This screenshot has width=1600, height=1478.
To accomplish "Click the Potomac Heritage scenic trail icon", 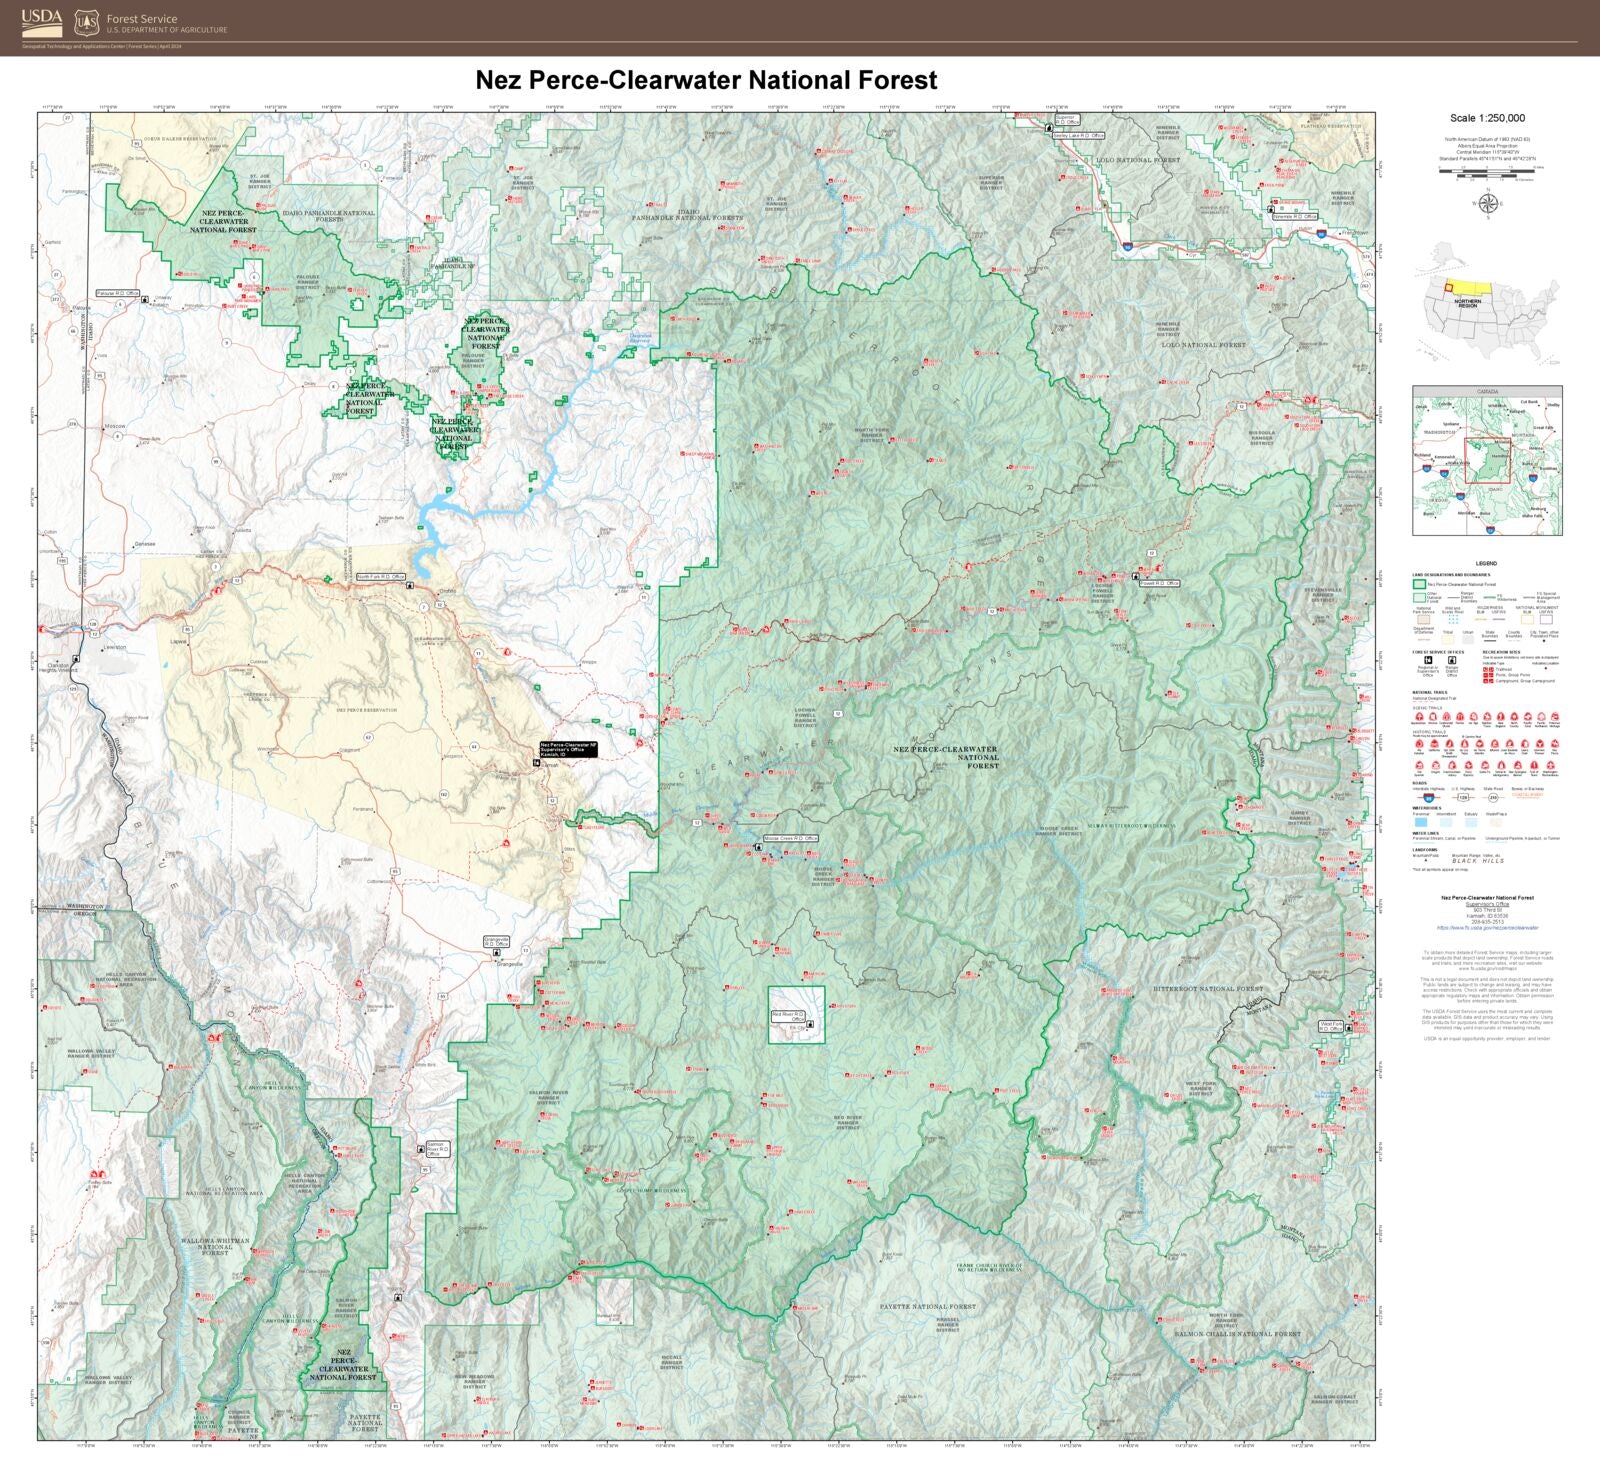I will click(1555, 716).
